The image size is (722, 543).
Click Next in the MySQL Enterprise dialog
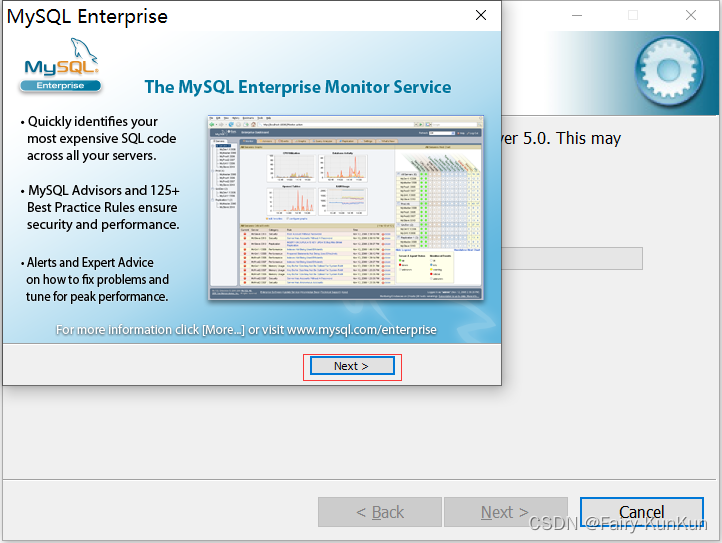(352, 366)
